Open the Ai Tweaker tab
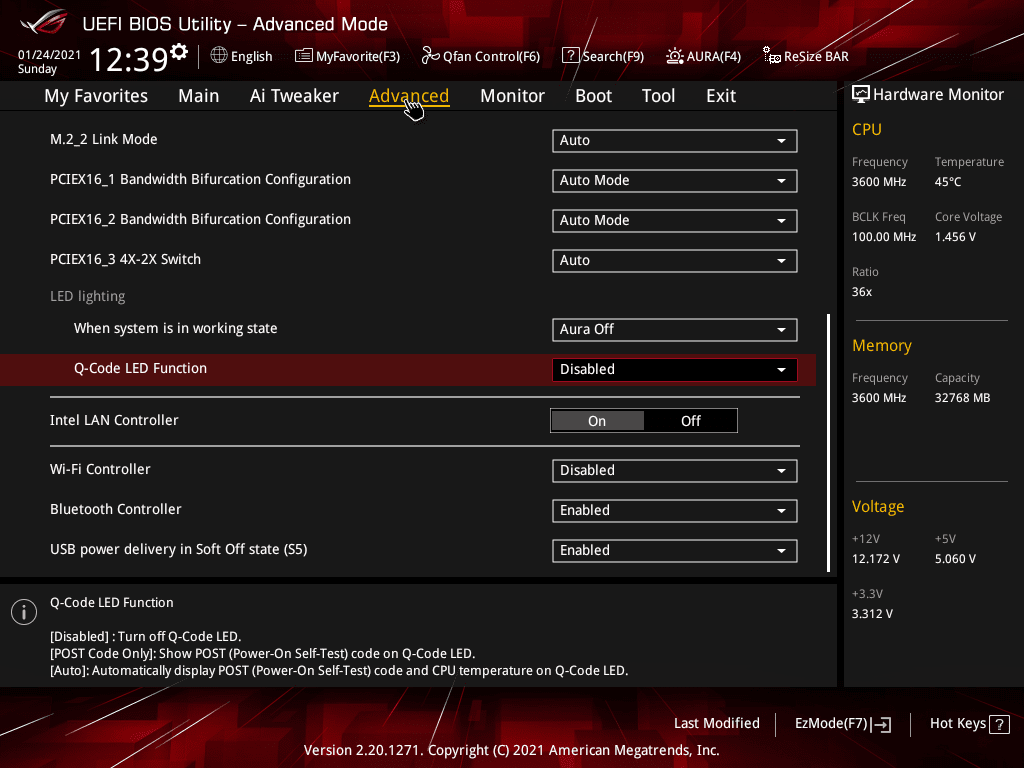The image size is (1024, 768). point(294,96)
